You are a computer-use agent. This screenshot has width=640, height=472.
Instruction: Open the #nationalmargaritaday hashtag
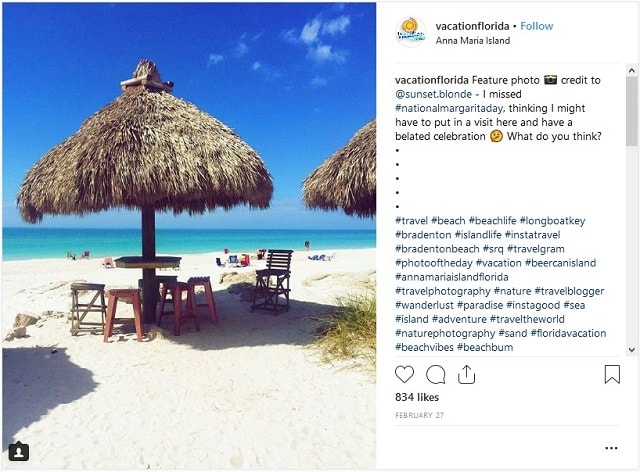(x=449, y=108)
